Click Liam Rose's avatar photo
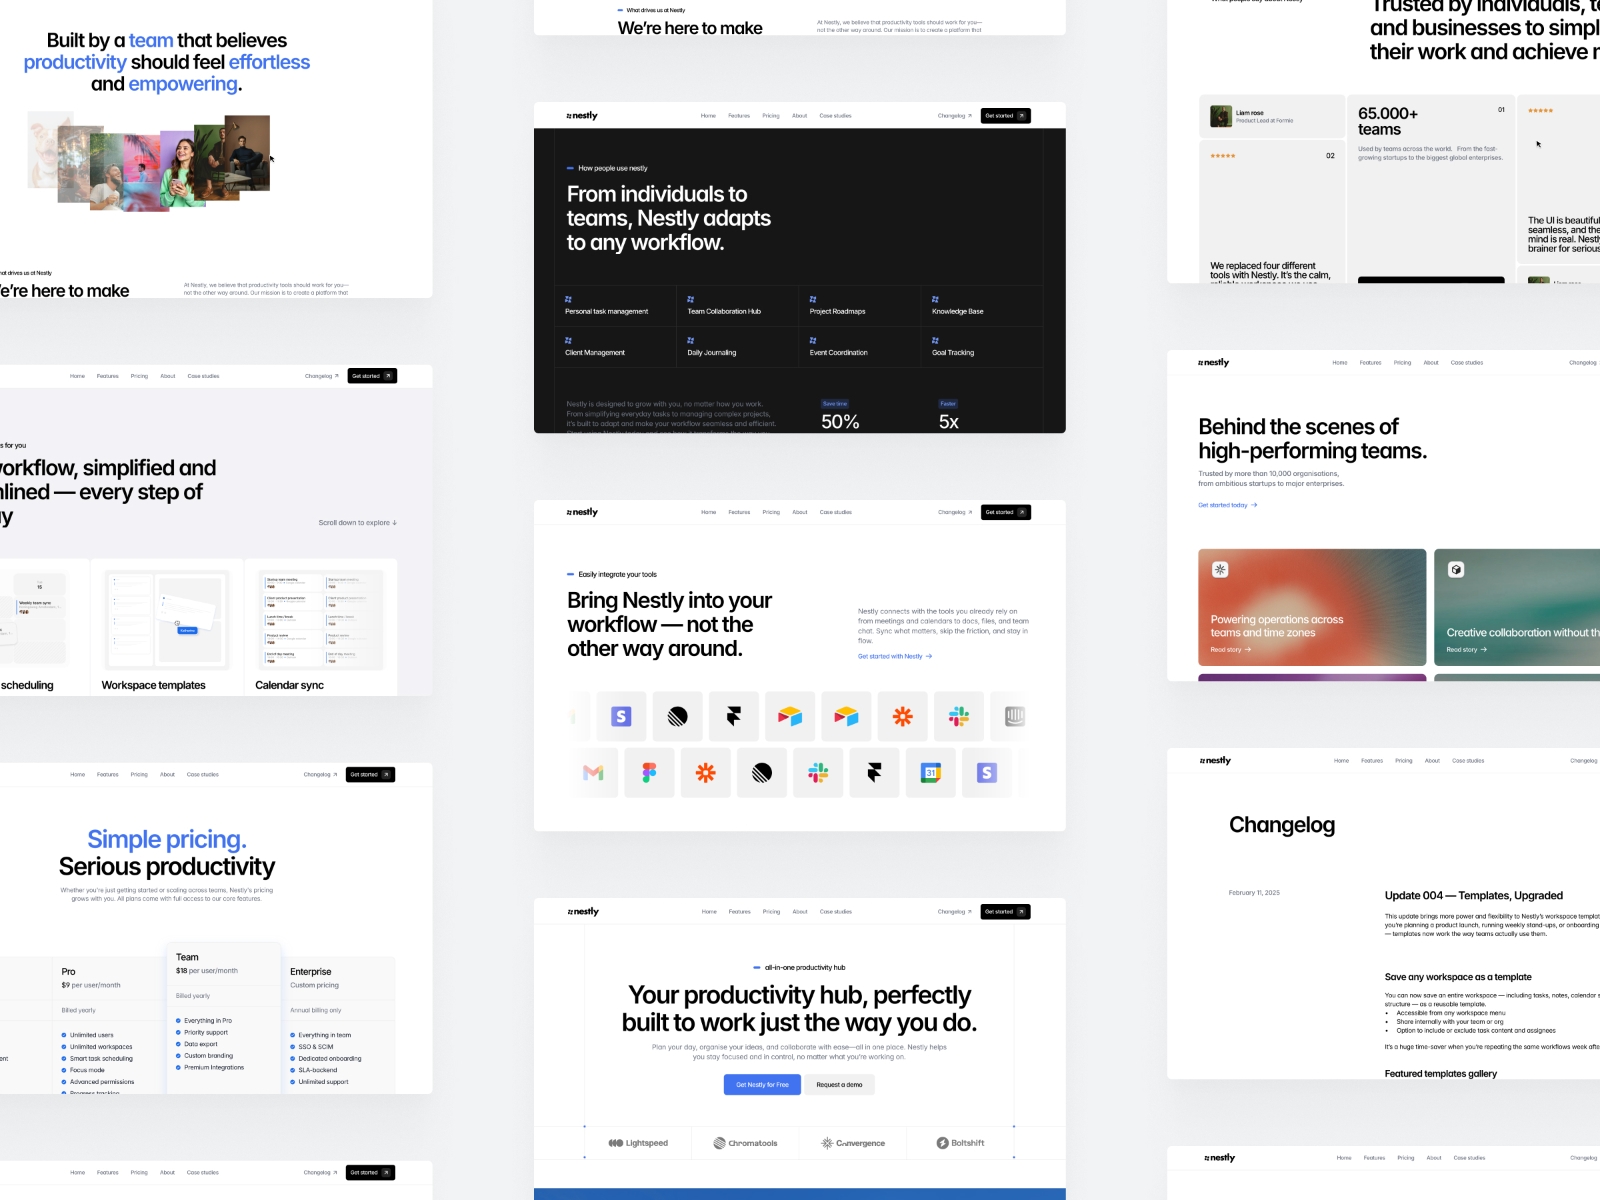 pyautogui.click(x=1222, y=114)
